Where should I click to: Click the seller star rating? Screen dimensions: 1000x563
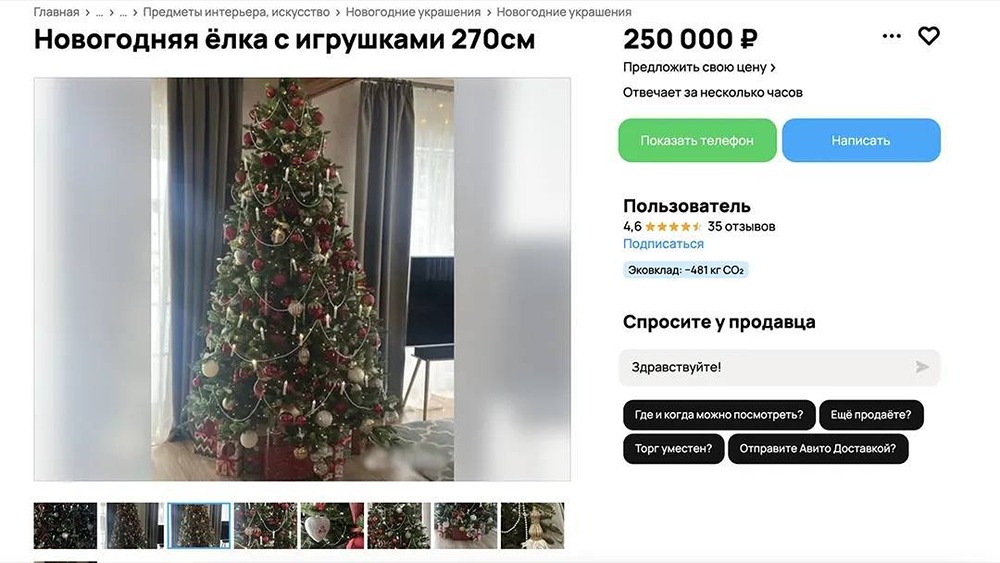click(x=673, y=226)
